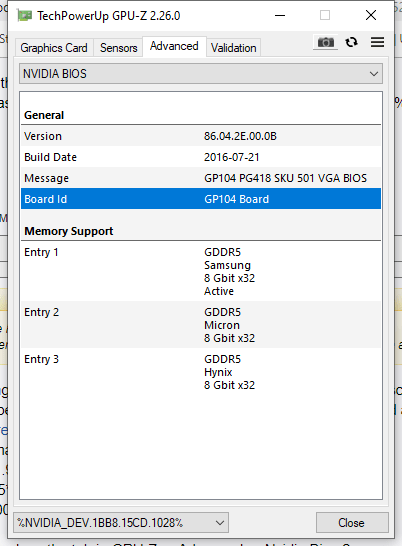Switch to the Graphics Card tab
Image resolution: width=402 pixels, height=546 pixels.
coord(54,48)
